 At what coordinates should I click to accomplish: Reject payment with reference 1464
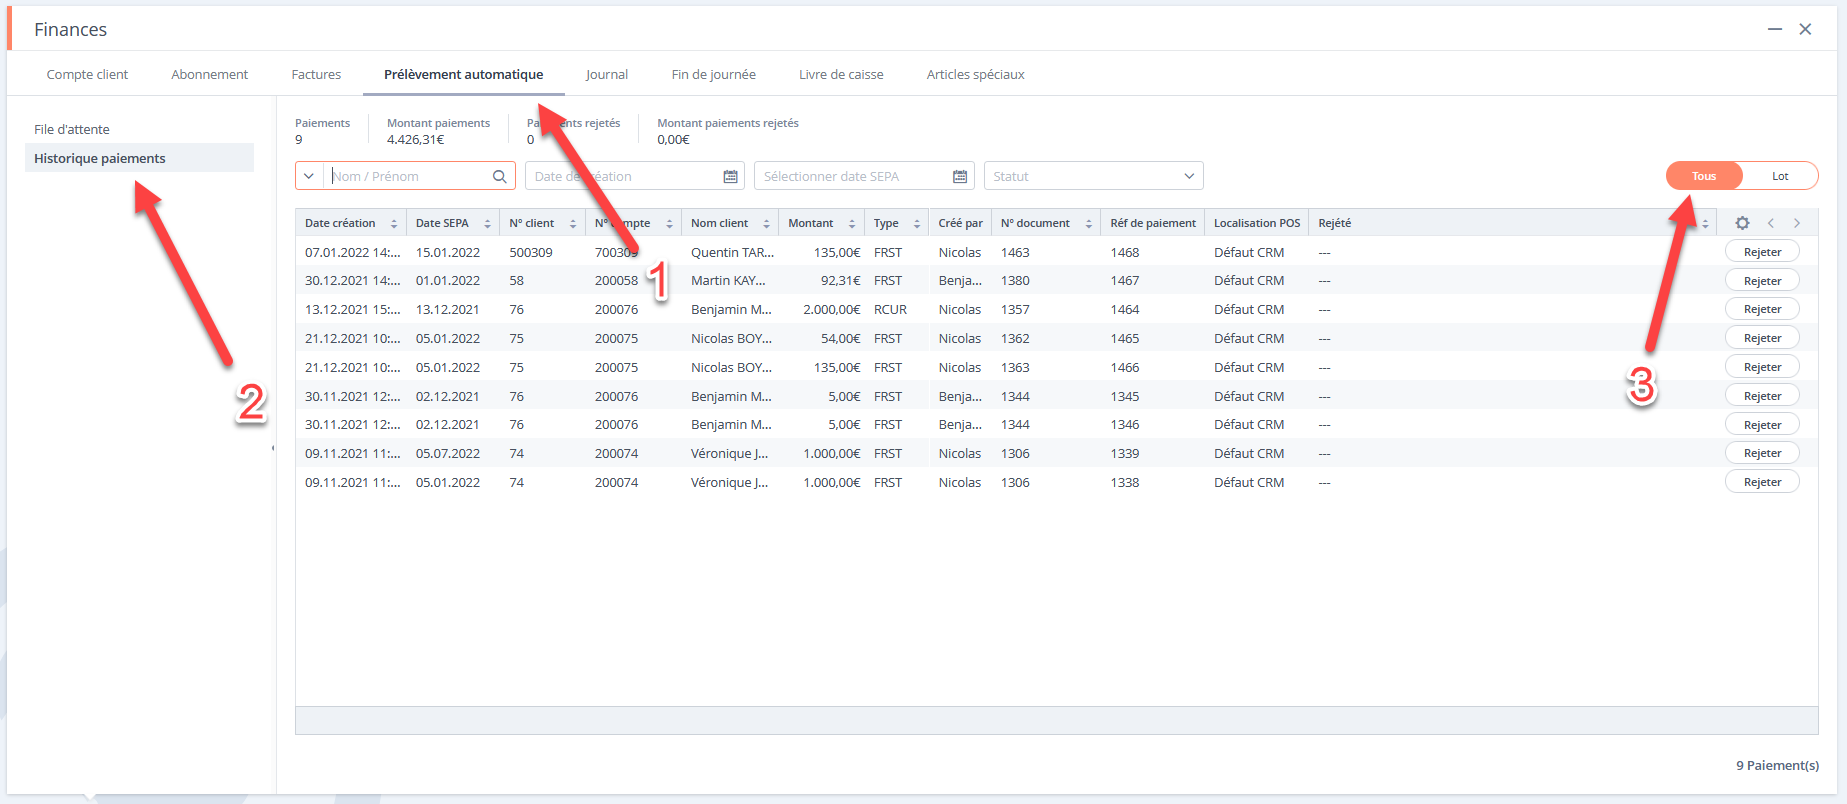tap(1762, 309)
